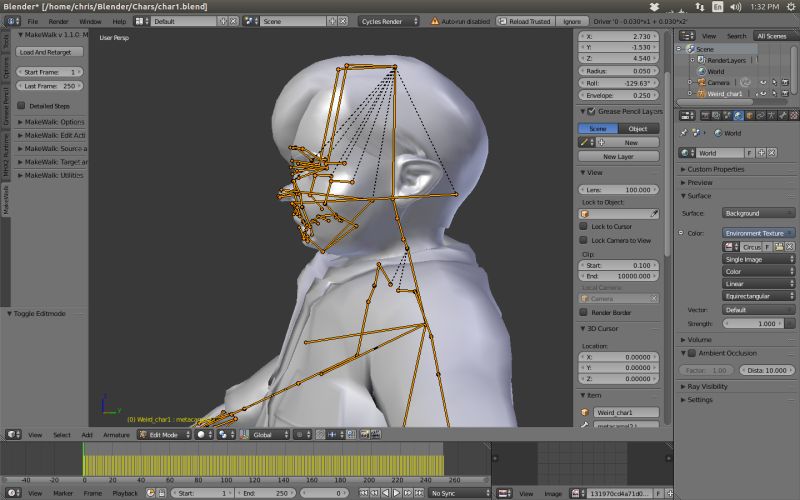Click the unlink world X icon
The width and height of the screenshot is (800, 500).
[772, 153]
